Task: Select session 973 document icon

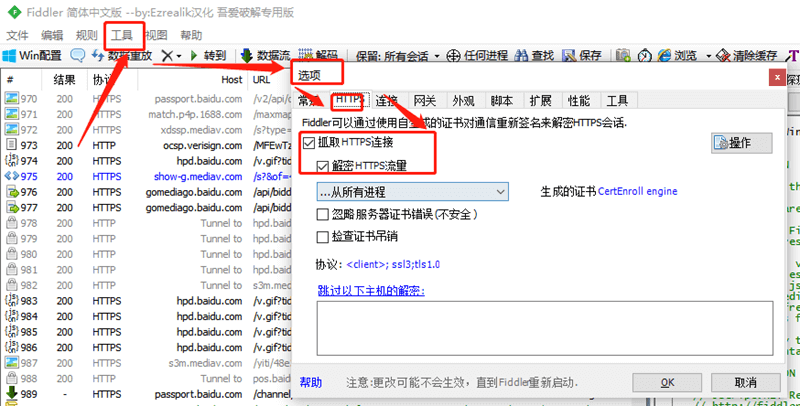Action: (11, 145)
